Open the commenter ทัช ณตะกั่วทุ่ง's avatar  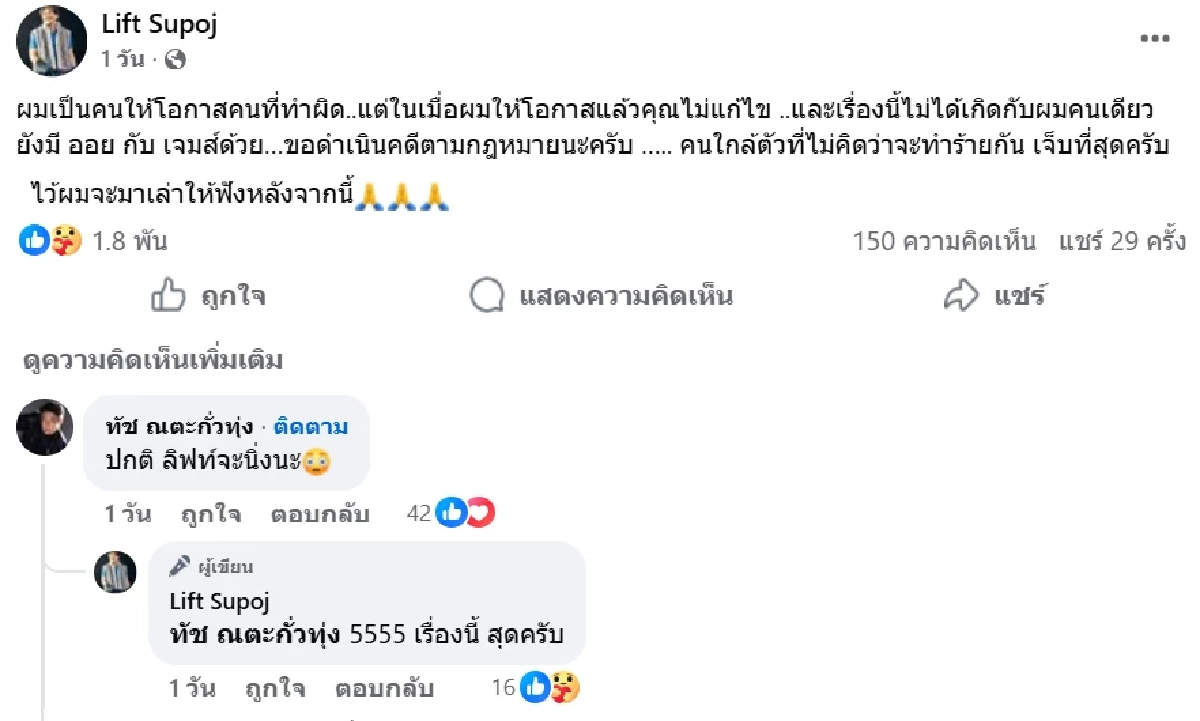click(45, 427)
